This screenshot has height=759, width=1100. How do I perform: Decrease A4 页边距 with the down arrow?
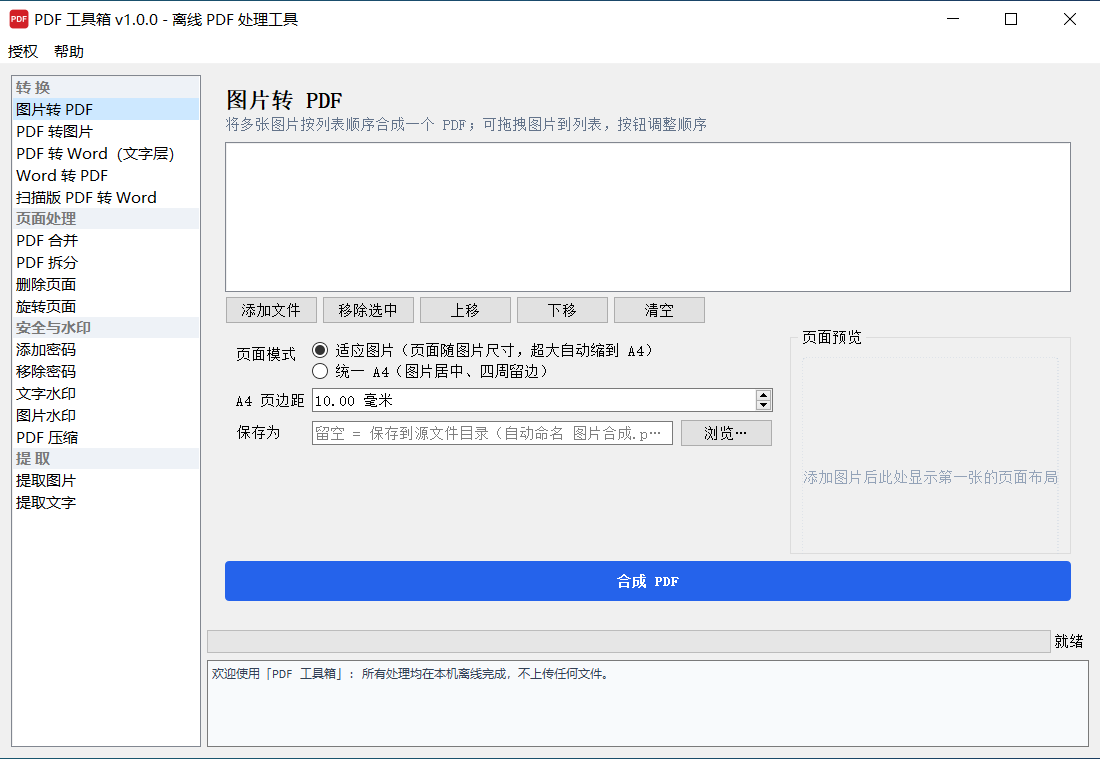click(763, 405)
